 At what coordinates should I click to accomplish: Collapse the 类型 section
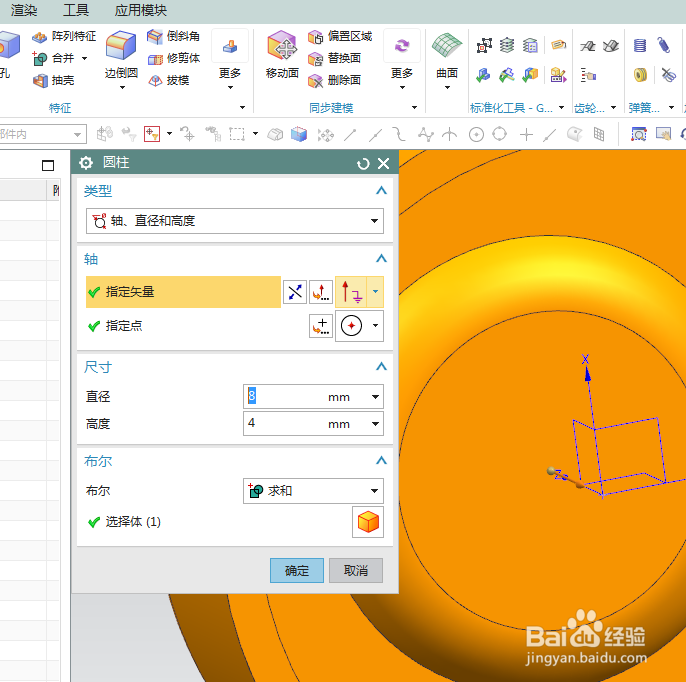381,190
